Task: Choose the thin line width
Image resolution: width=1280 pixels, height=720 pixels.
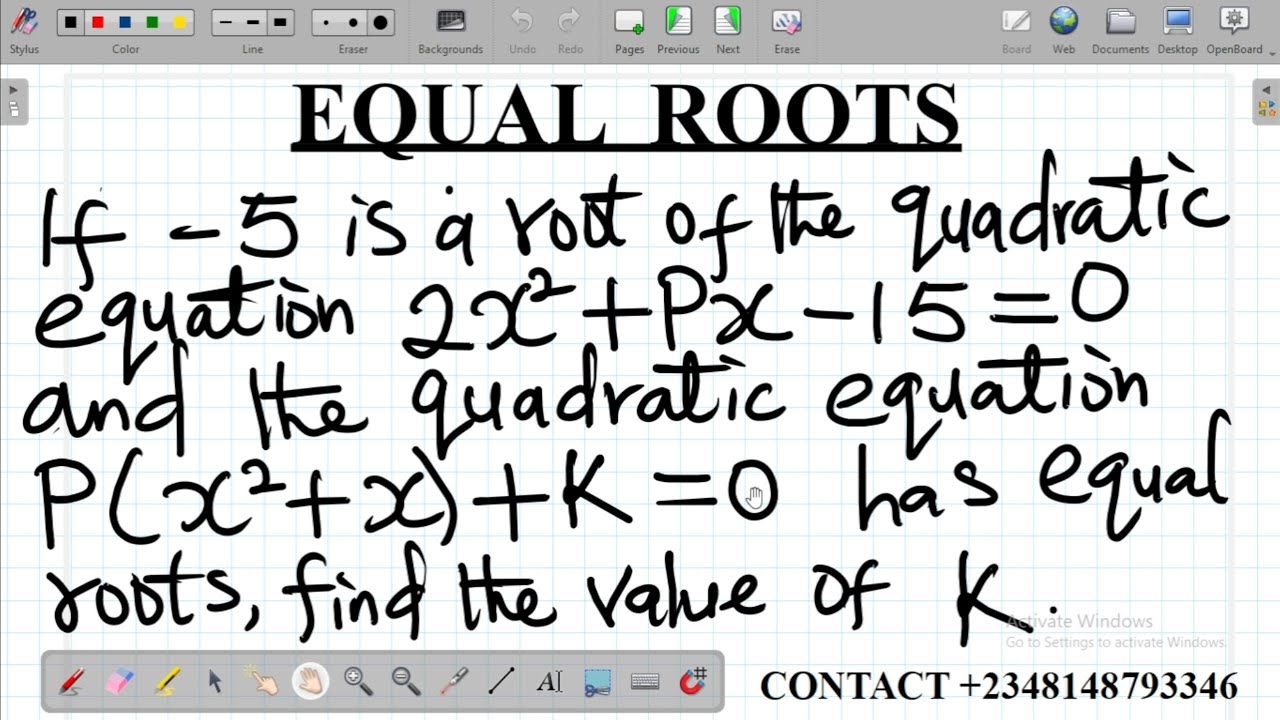Action: [226, 22]
